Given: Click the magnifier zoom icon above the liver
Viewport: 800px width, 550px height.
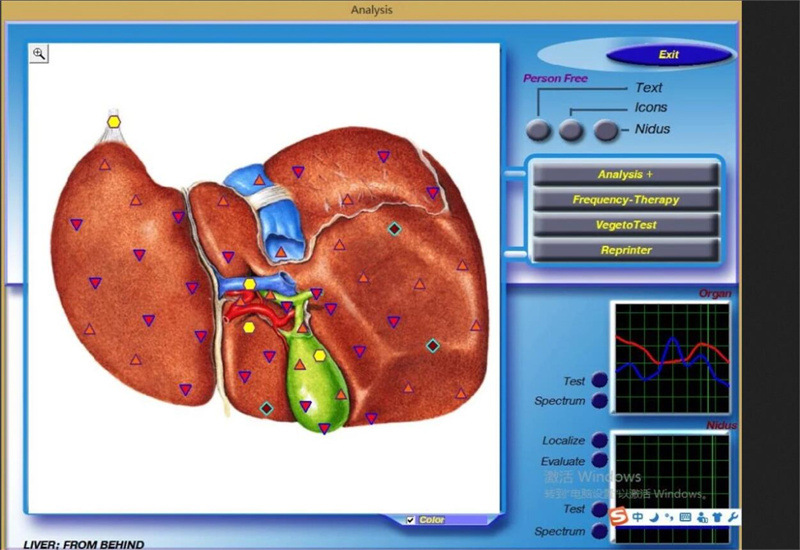Looking at the screenshot, I should click(x=39, y=54).
